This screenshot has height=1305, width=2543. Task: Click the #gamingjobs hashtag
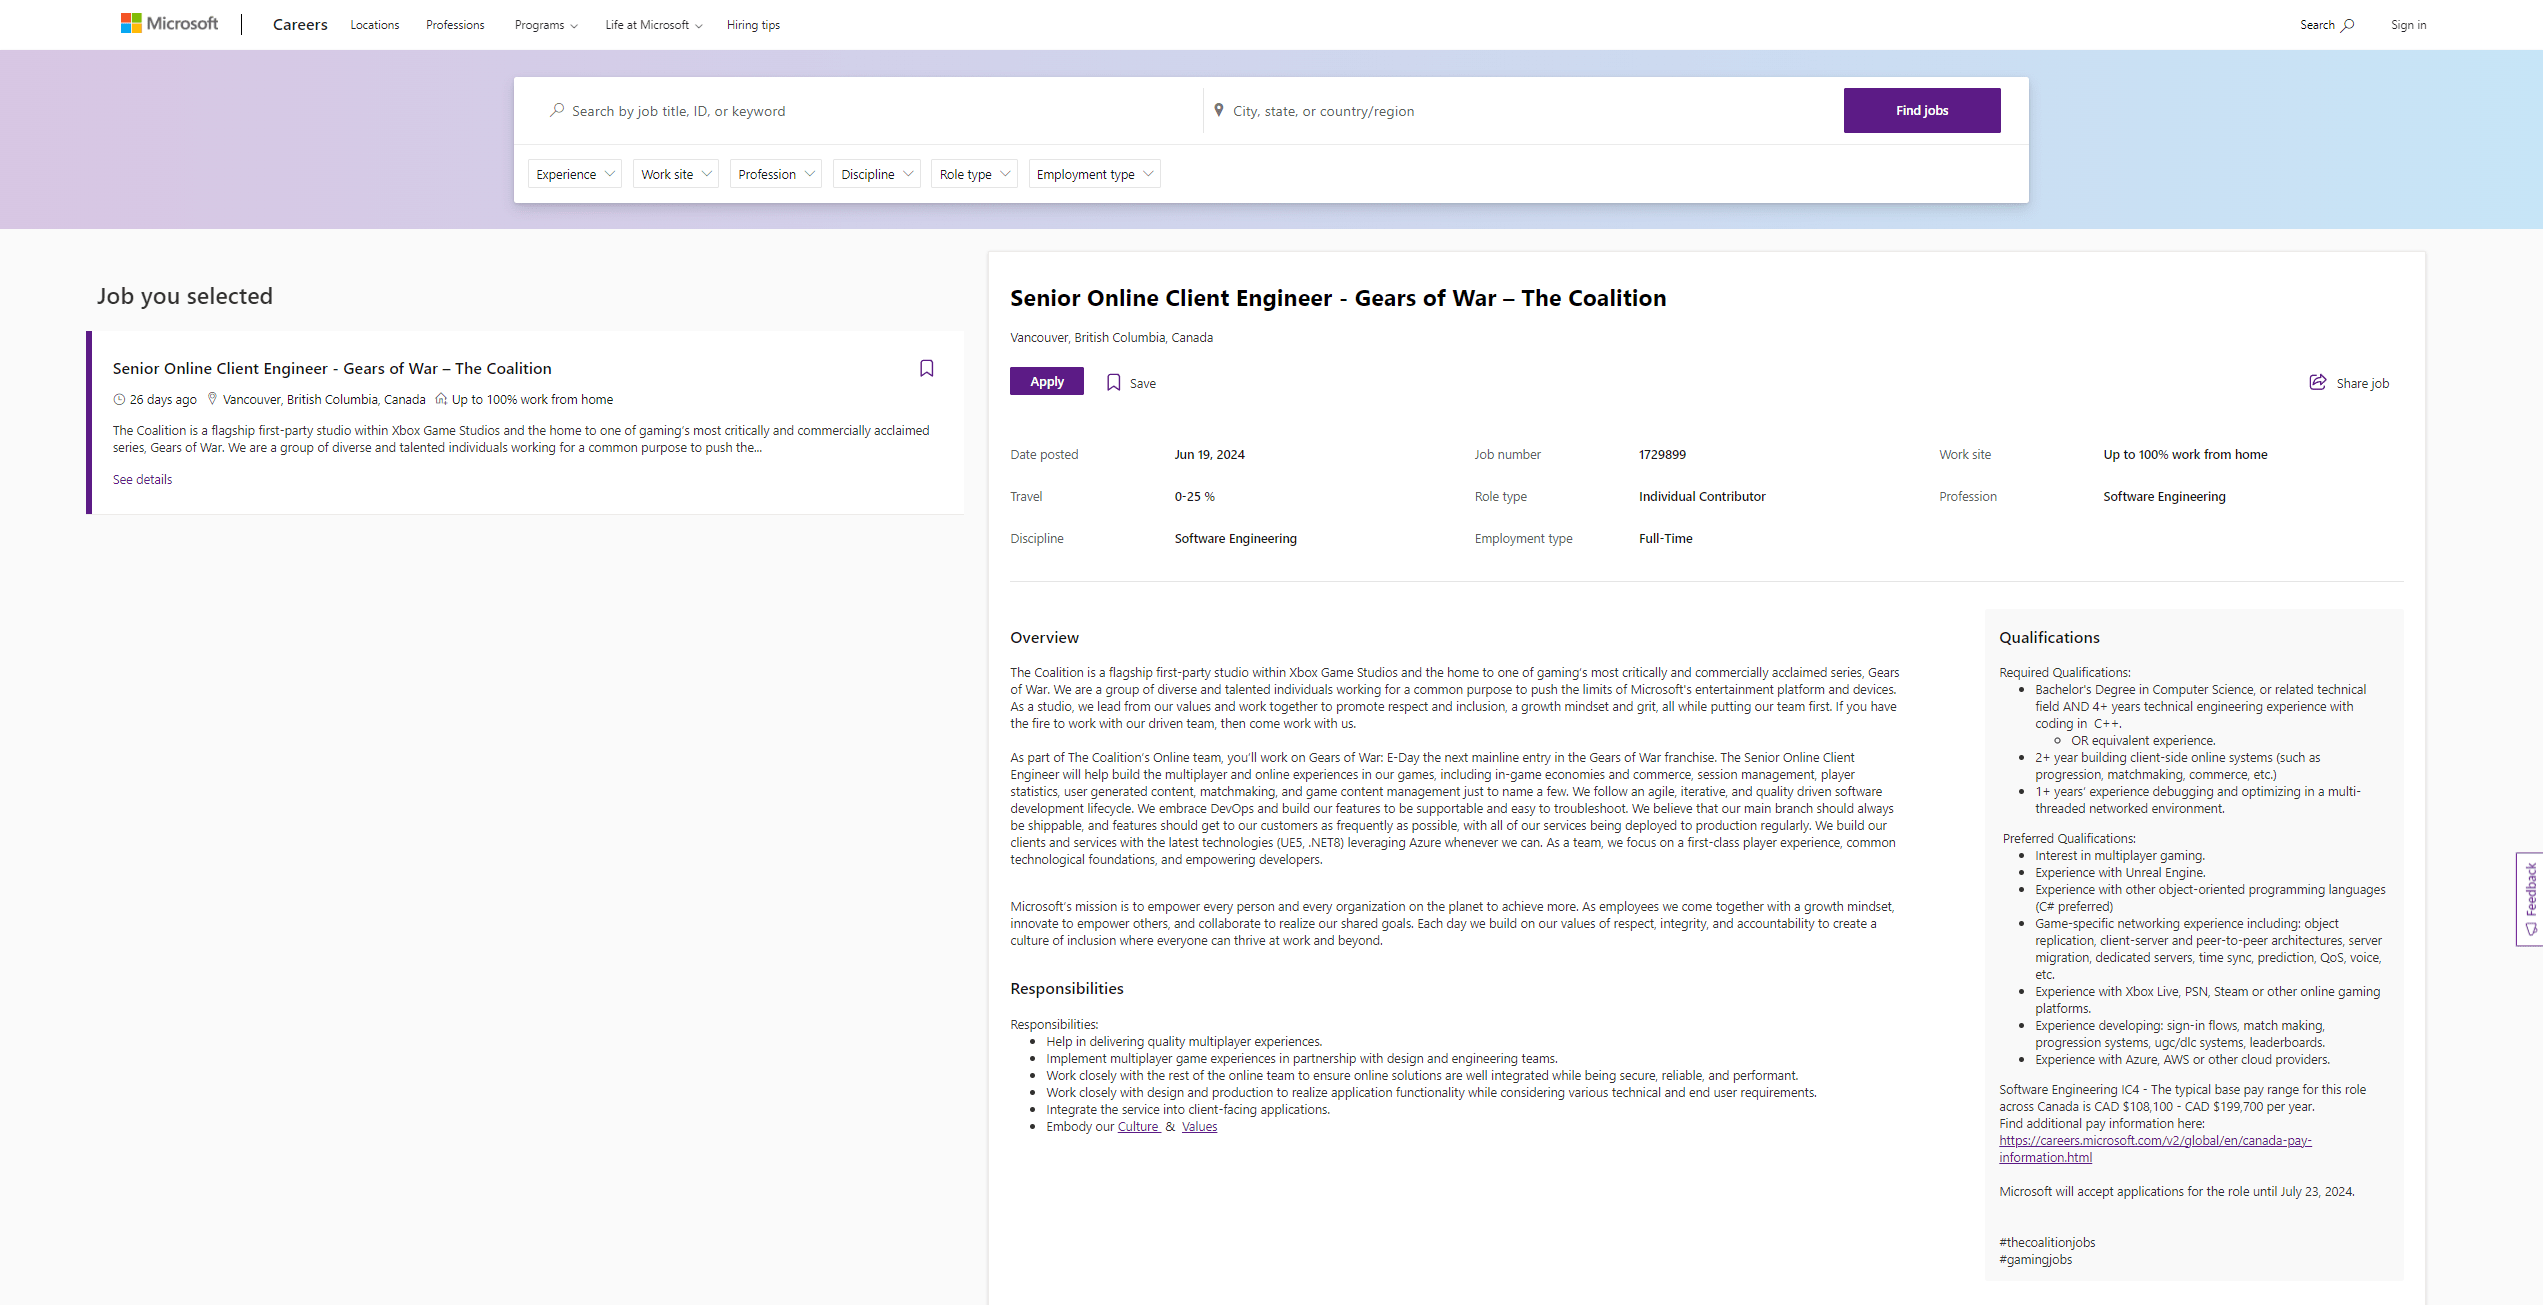(x=2035, y=1260)
